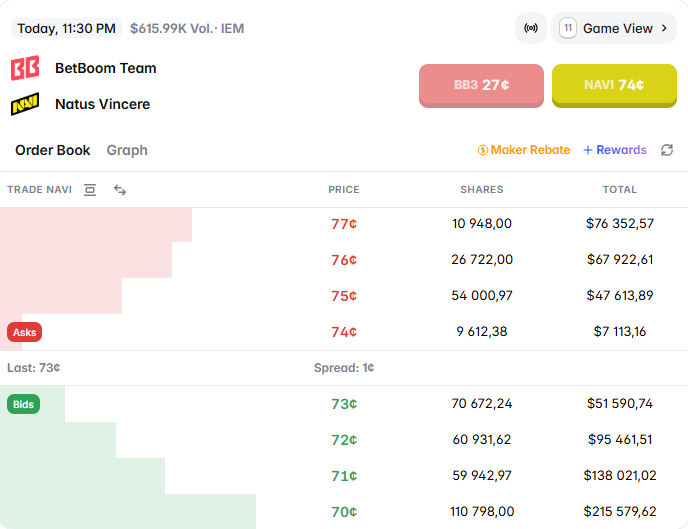
Task: Buy NAVI at 74¢
Action: pos(614,85)
